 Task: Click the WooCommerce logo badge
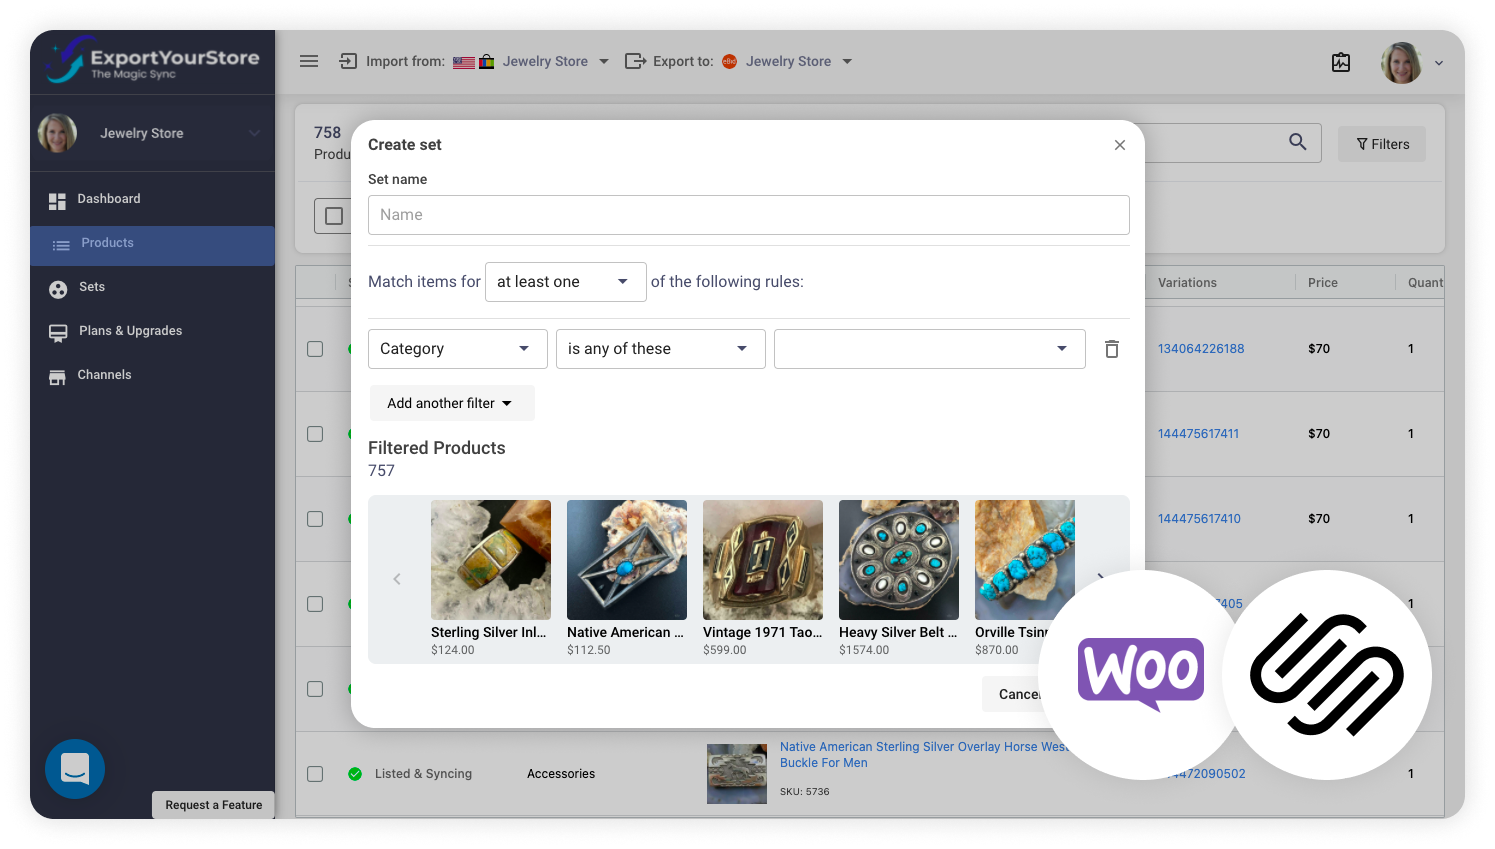pyautogui.click(x=1141, y=673)
